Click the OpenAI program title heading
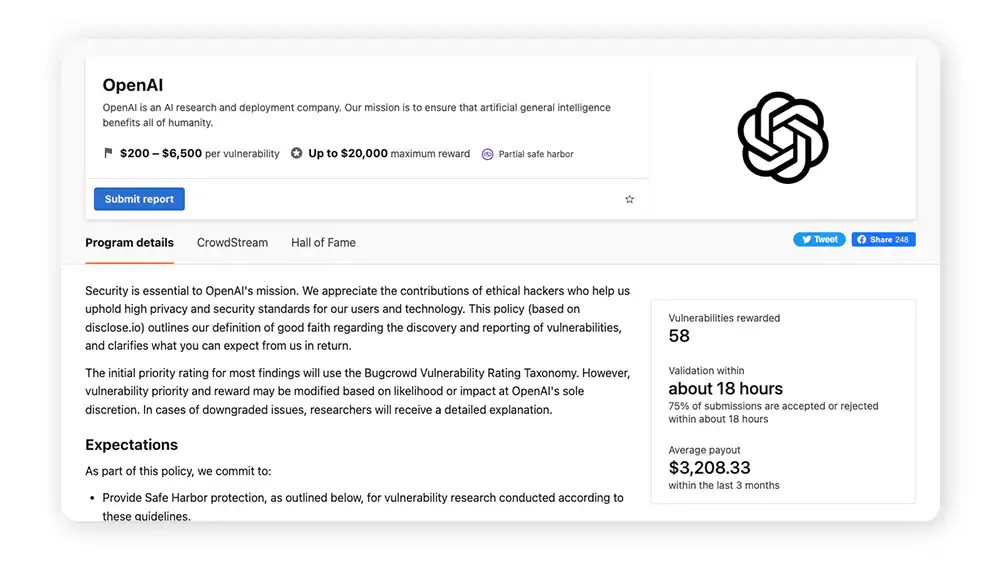 pyautogui.click(x=132, y=86)
